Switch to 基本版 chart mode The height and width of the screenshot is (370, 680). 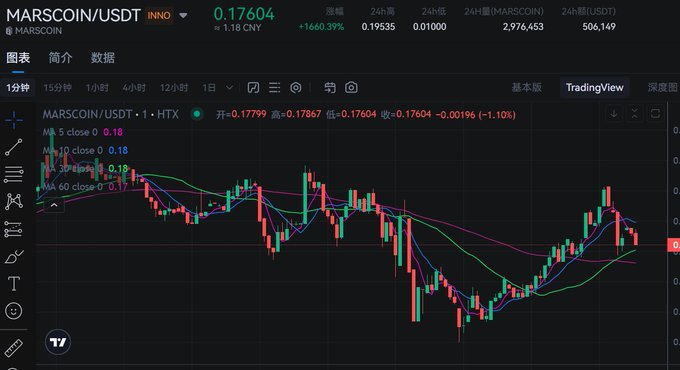526,88
